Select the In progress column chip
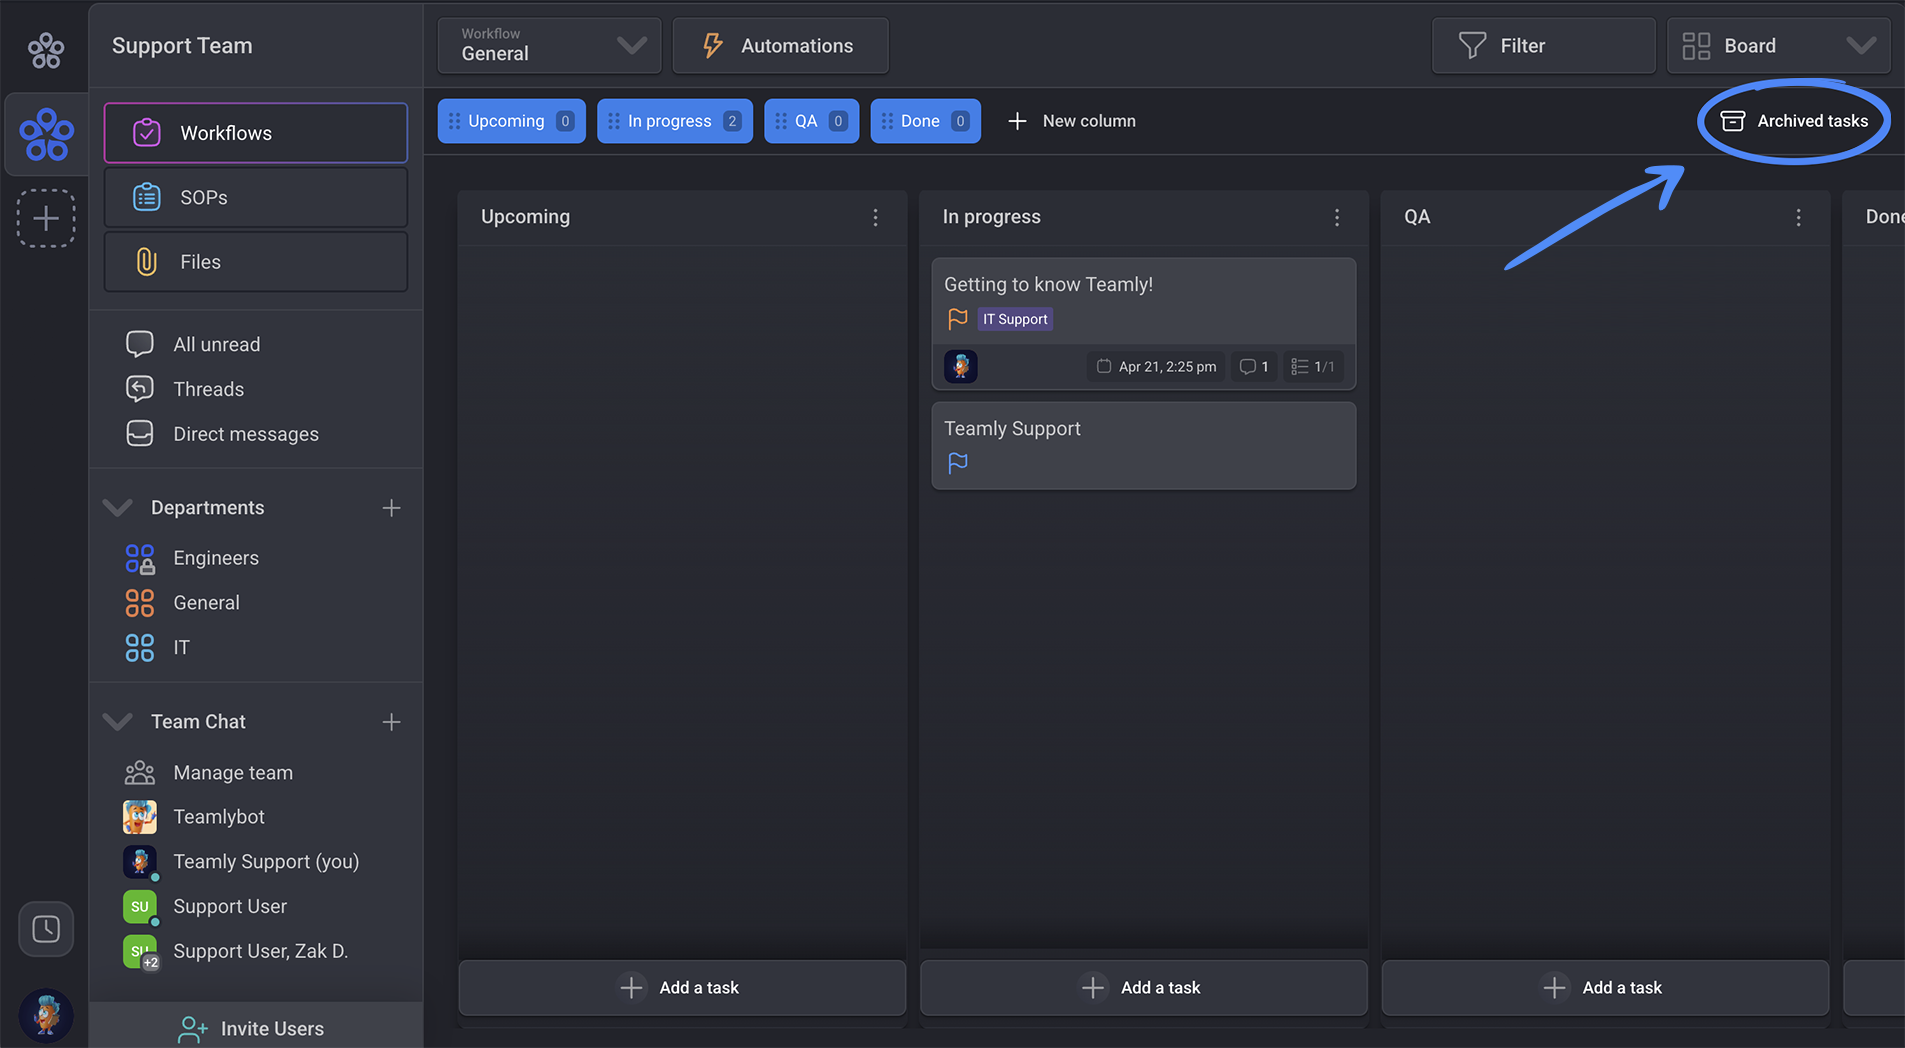1905x1048 pixels. click(x=675, y=121)
